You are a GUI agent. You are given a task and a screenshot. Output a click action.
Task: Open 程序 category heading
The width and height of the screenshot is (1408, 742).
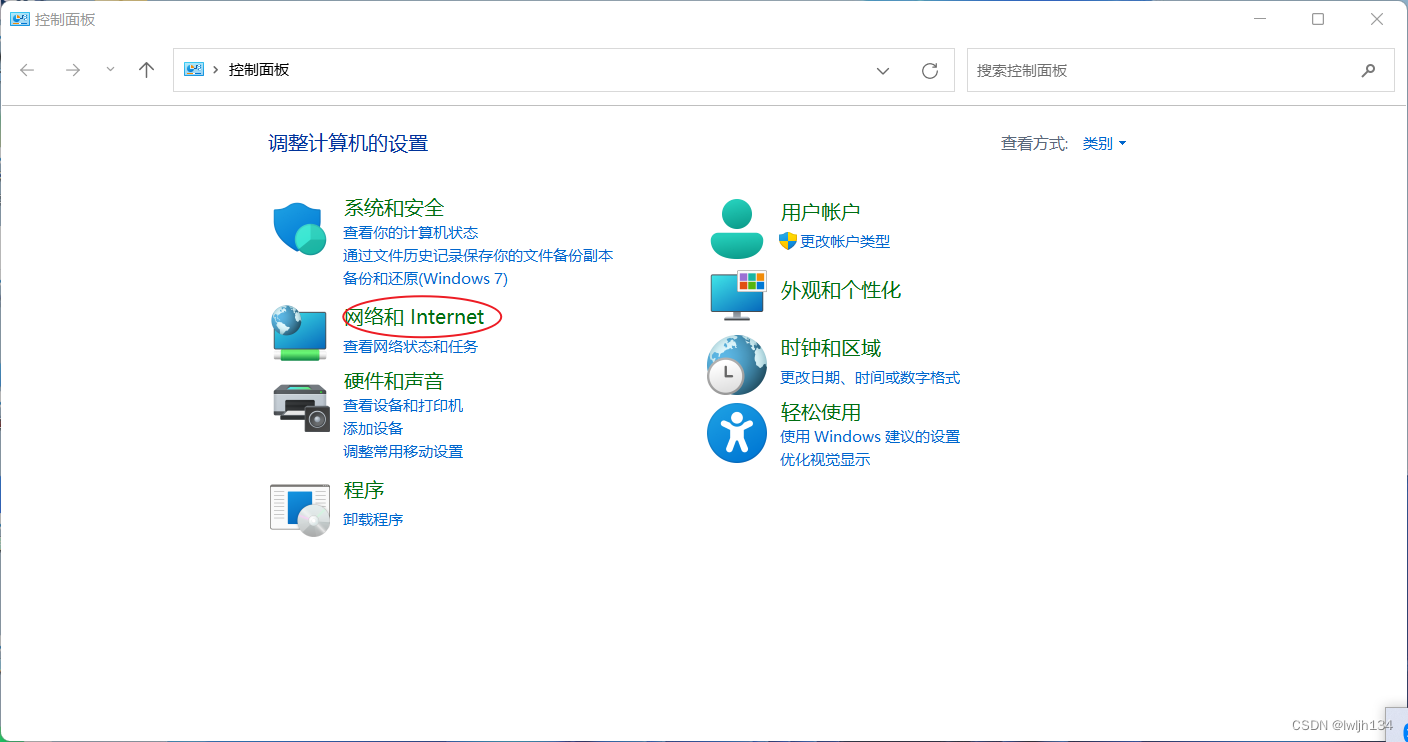(x=364, y=490)
